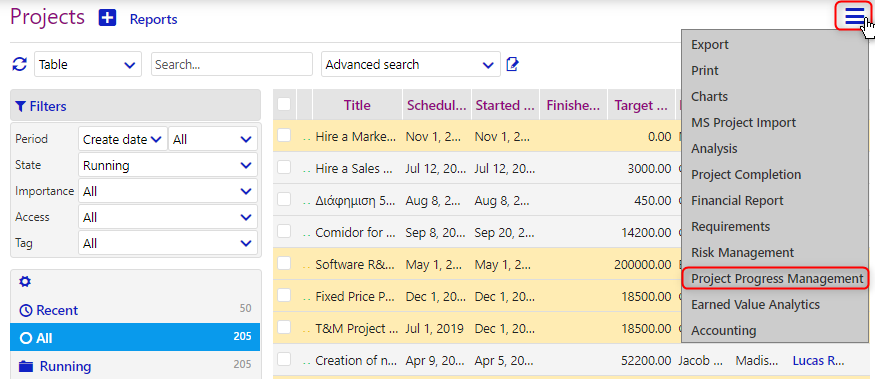Select Project Progress Management menu item
This screenshot has width=875, height=379.
coord(775,279)
